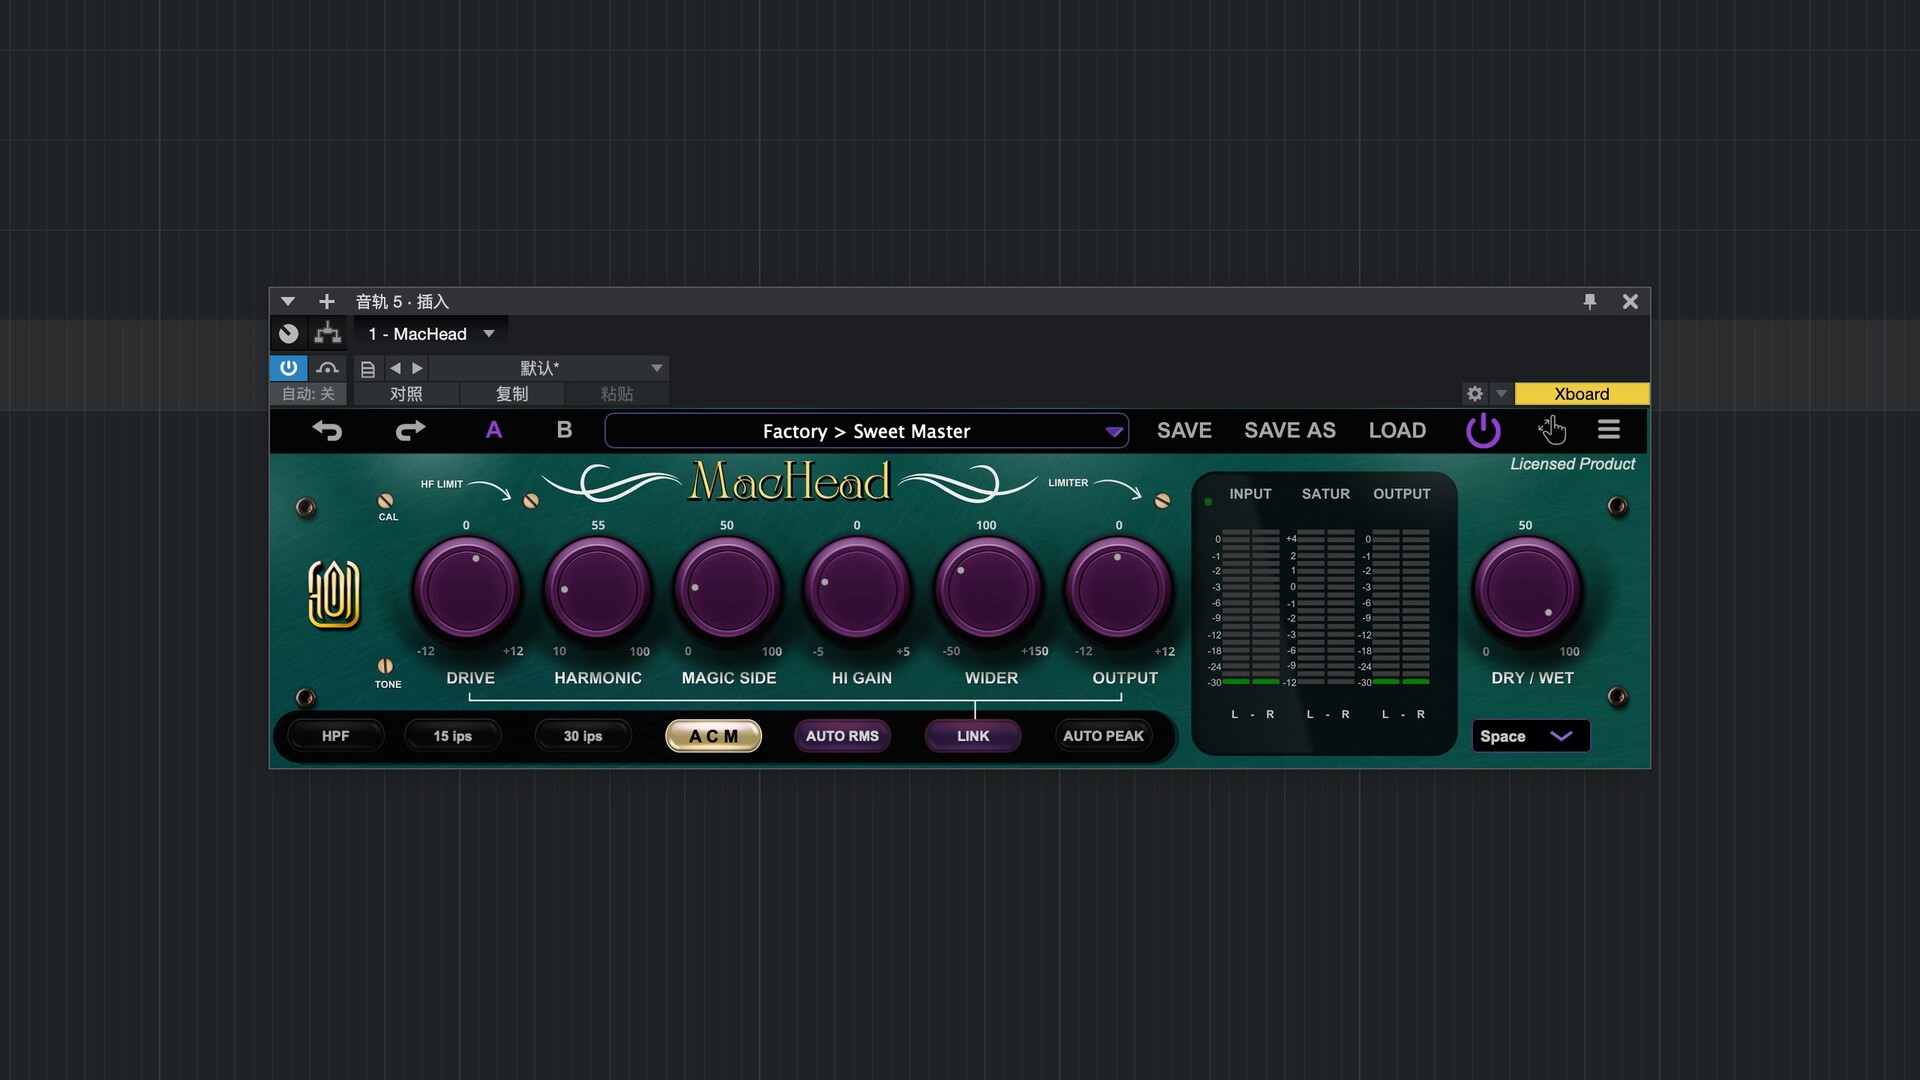Open the 1 - MacHead plugin dropdown

pos(431,334)
